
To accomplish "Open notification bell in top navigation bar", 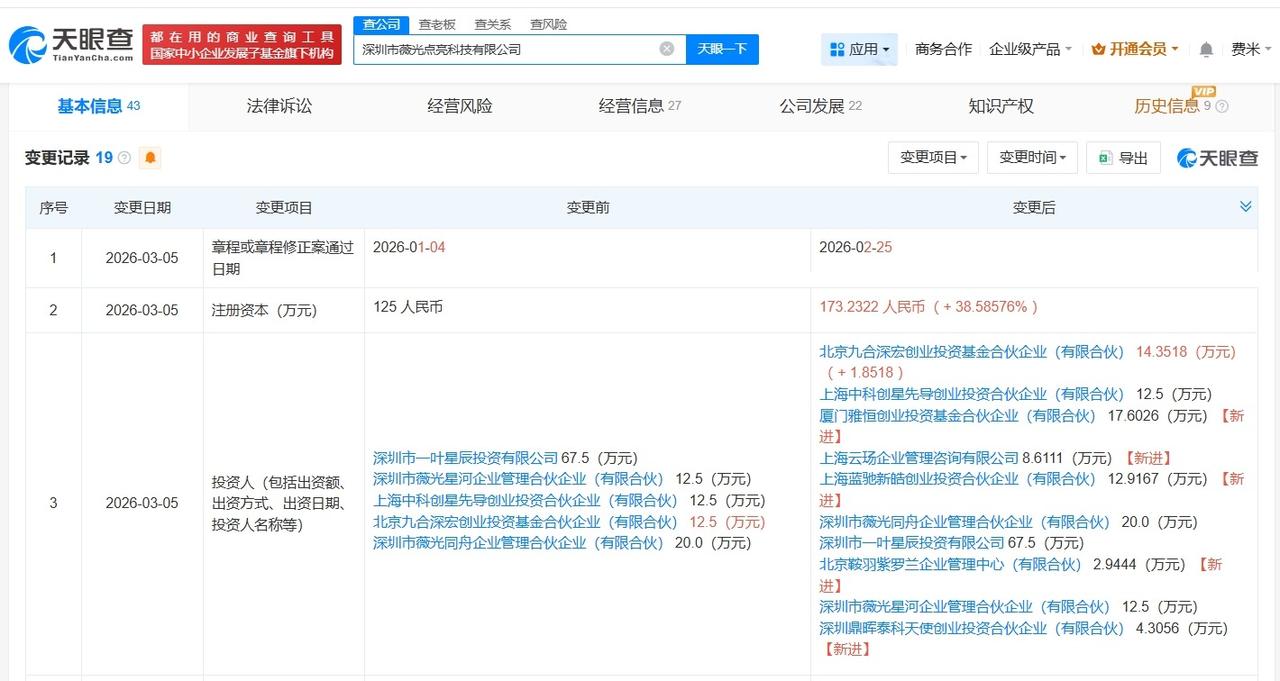I will pos(1206,48).
